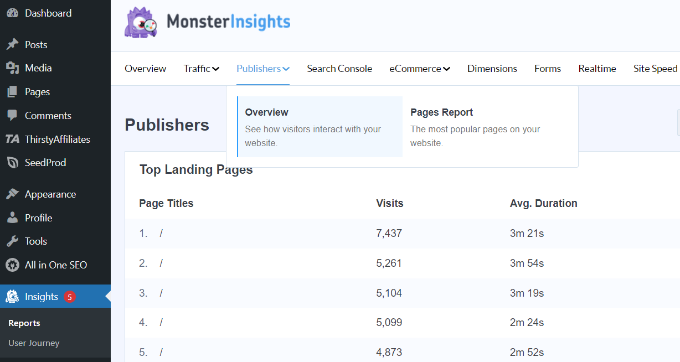Click the Page Titles column header
The height and width of the screenshot is (362, 680).
(166, 203)
